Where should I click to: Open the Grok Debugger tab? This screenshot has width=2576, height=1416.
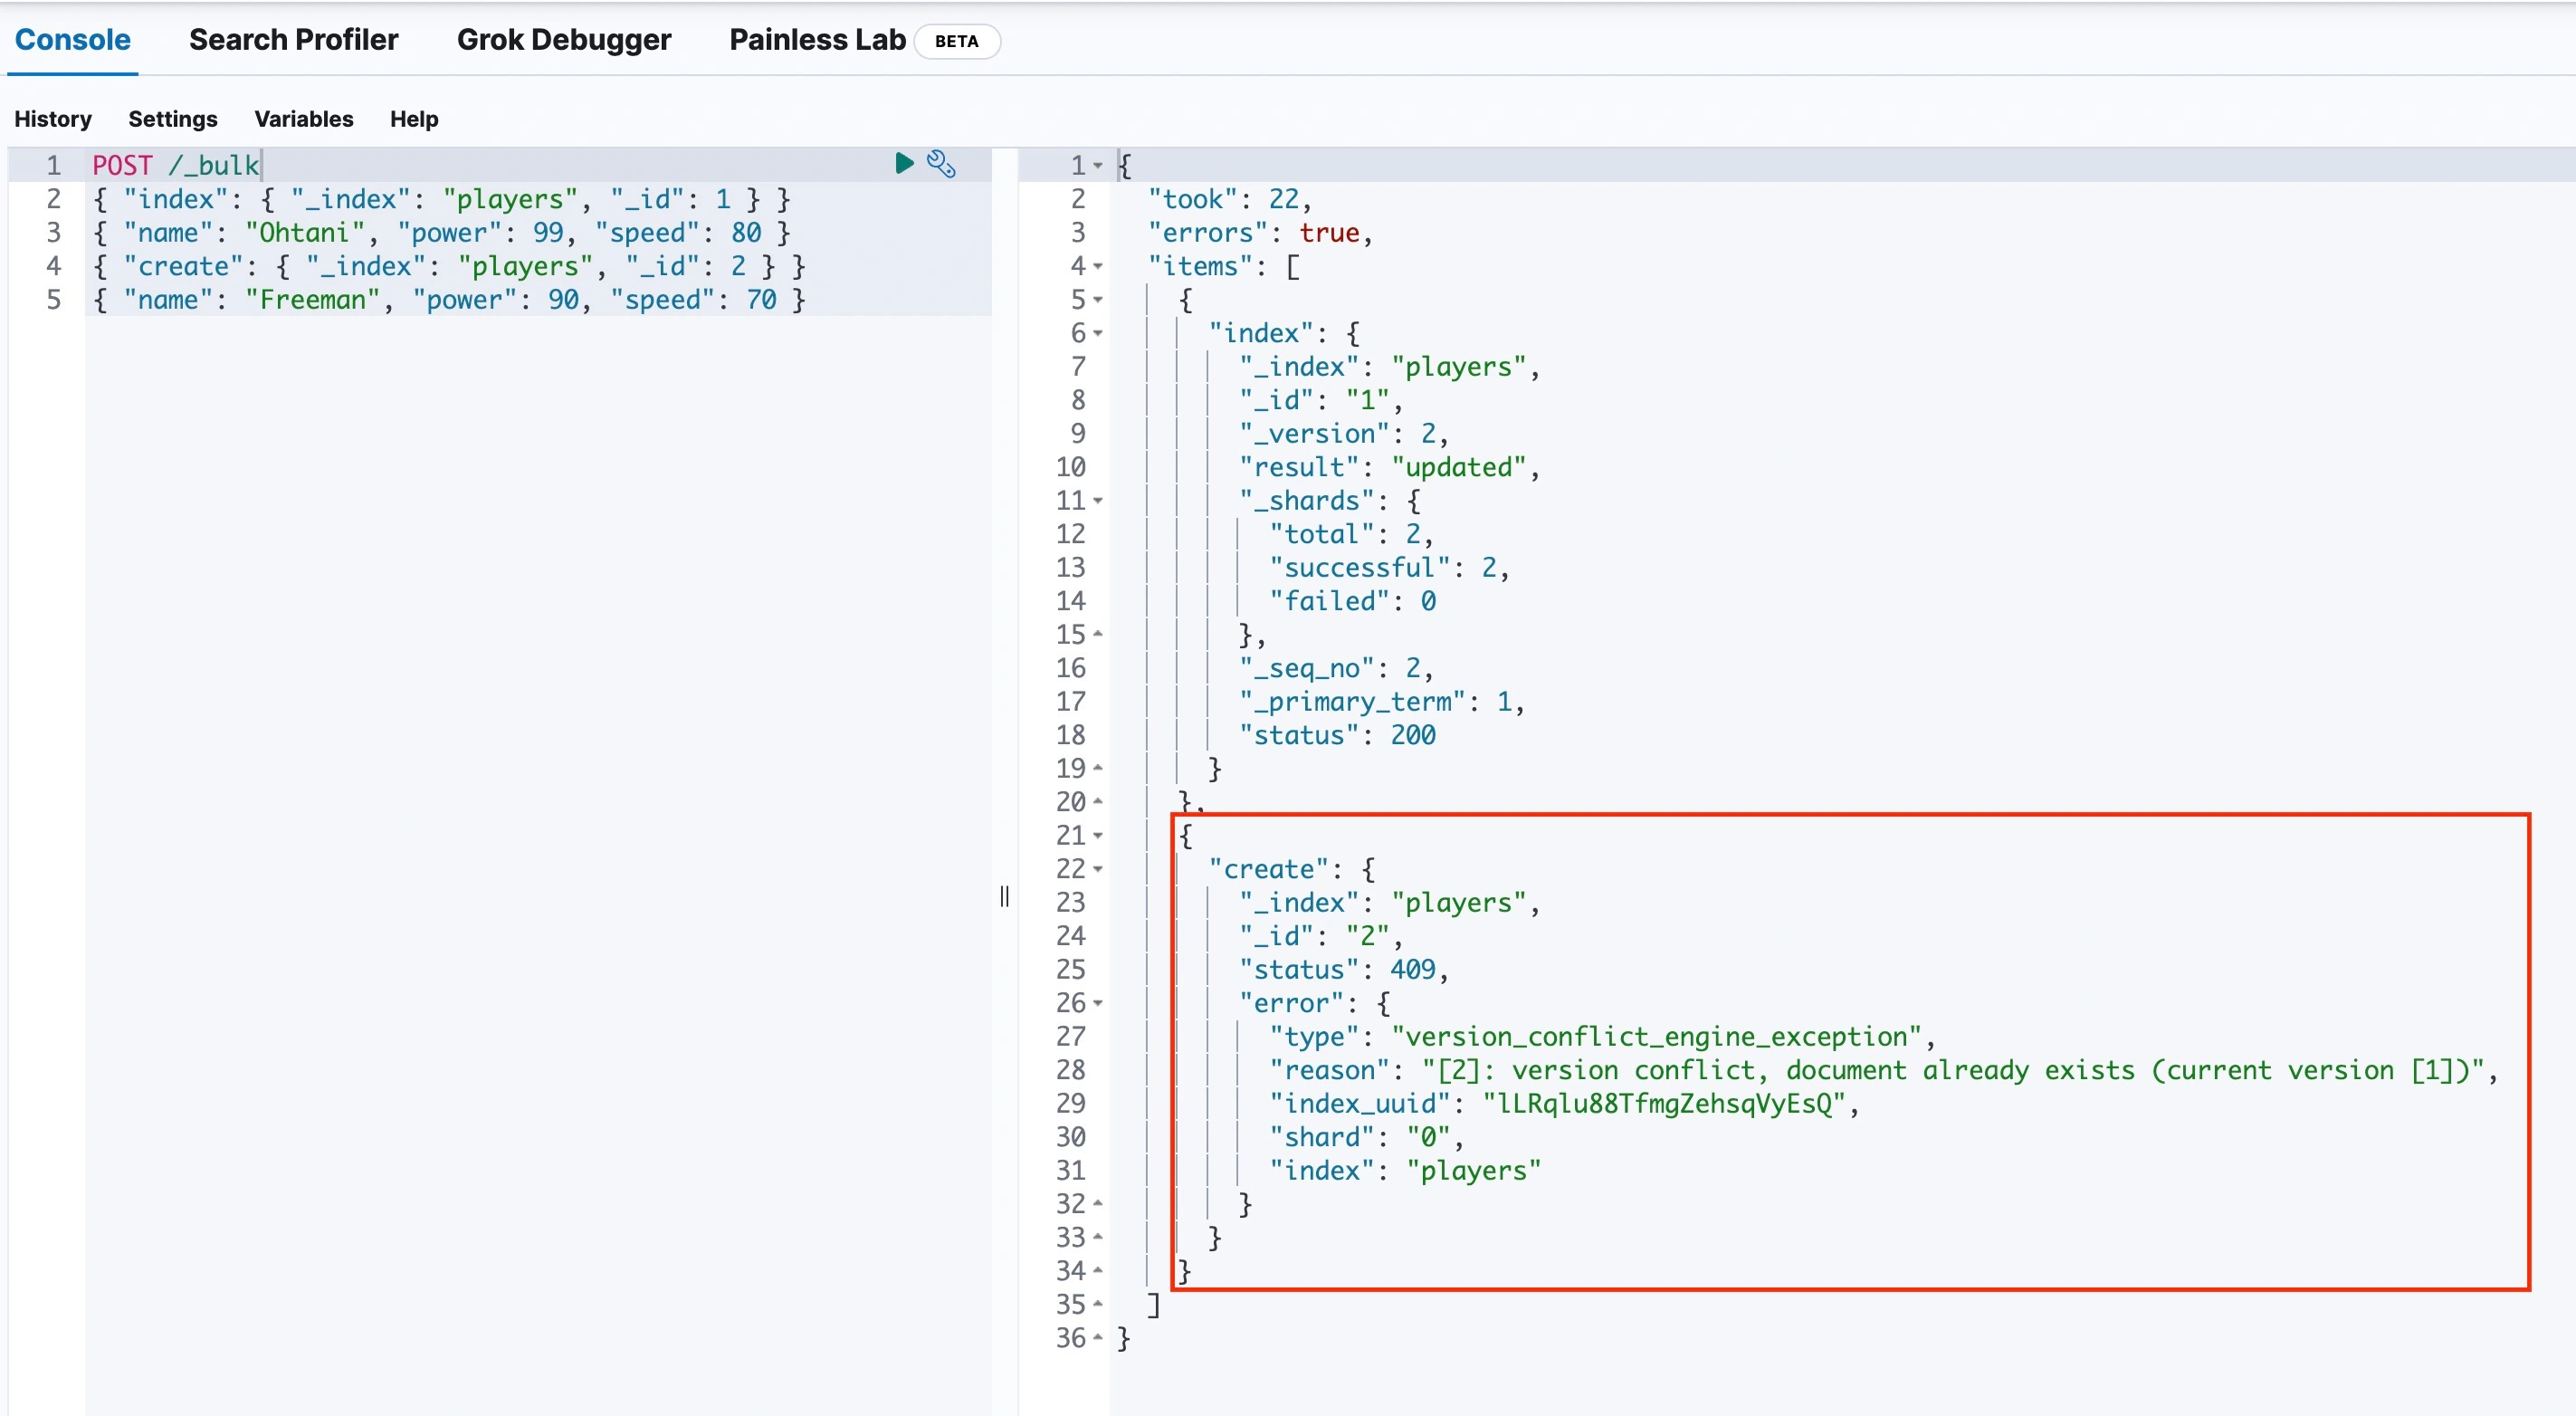(x=563, y=40)
